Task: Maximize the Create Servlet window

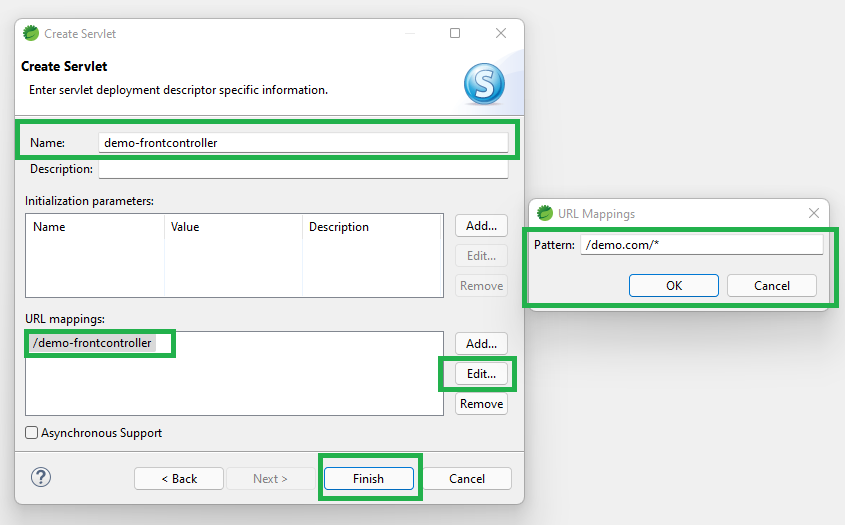Action: coord(455,33)
